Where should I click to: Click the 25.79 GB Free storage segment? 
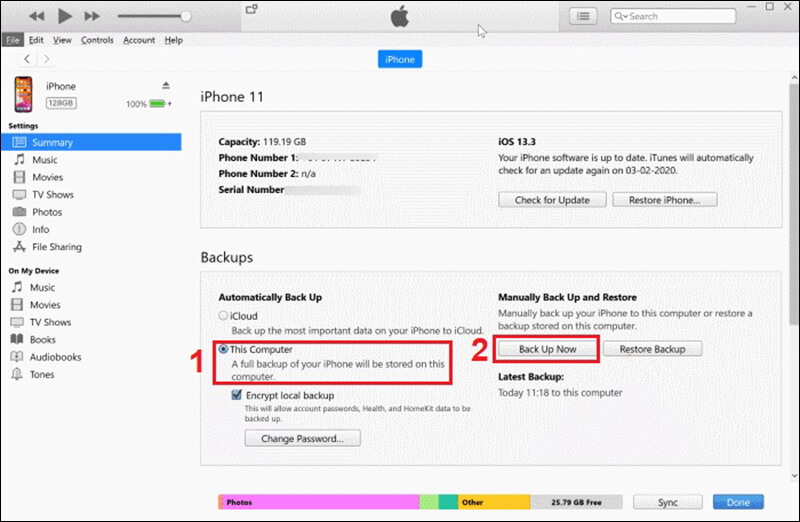576,502
